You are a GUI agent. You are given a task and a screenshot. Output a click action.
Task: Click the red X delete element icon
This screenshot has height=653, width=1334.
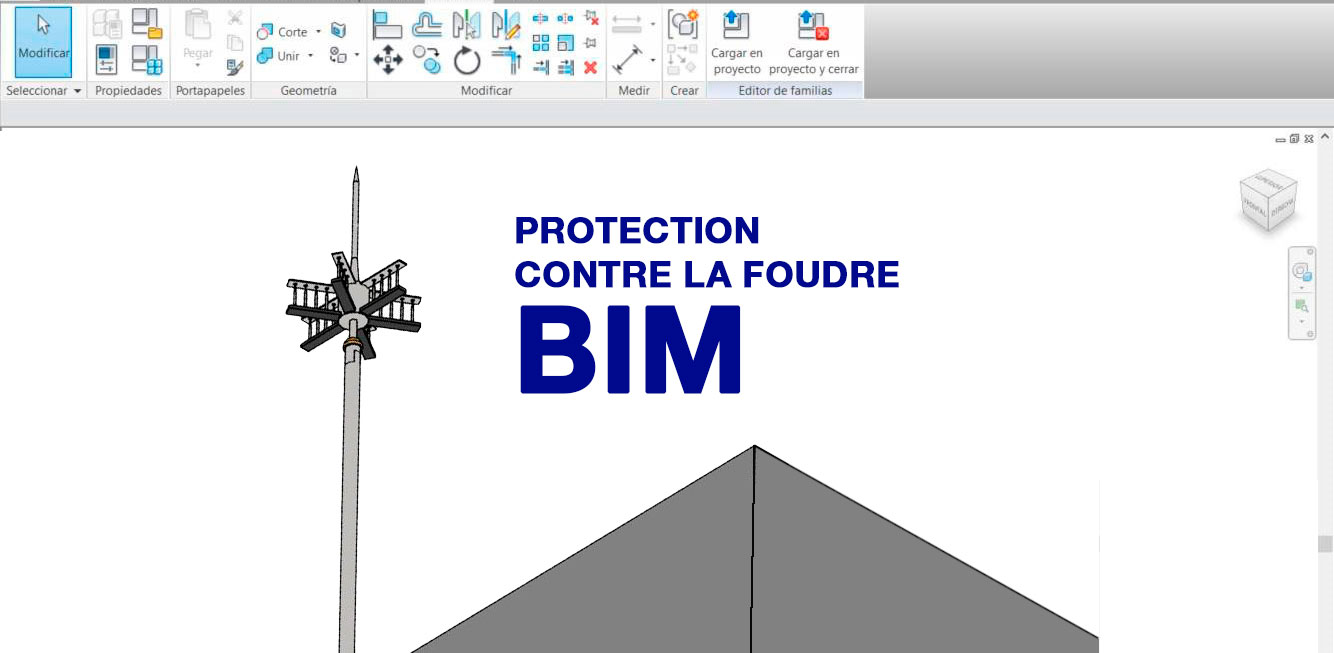click(590, 67)
